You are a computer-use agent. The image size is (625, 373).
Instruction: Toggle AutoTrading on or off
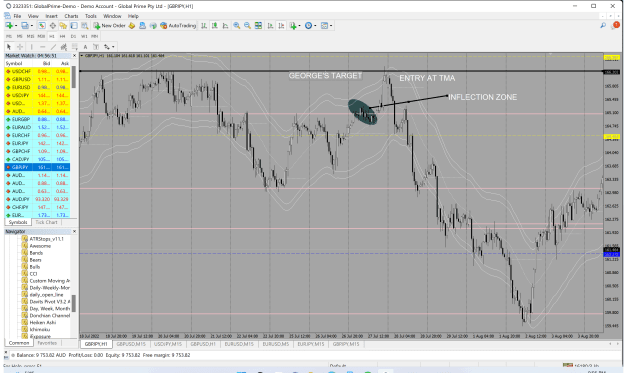pos(178,26)
